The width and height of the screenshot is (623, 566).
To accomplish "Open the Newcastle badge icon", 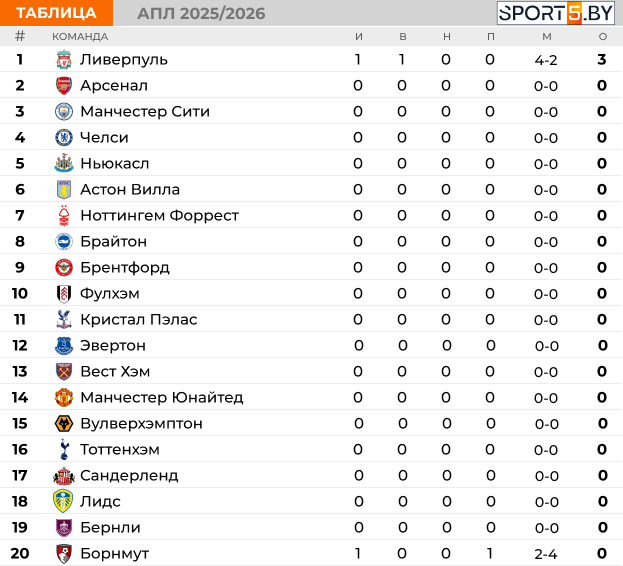I will pyautogui.click(x=64, y=163).
